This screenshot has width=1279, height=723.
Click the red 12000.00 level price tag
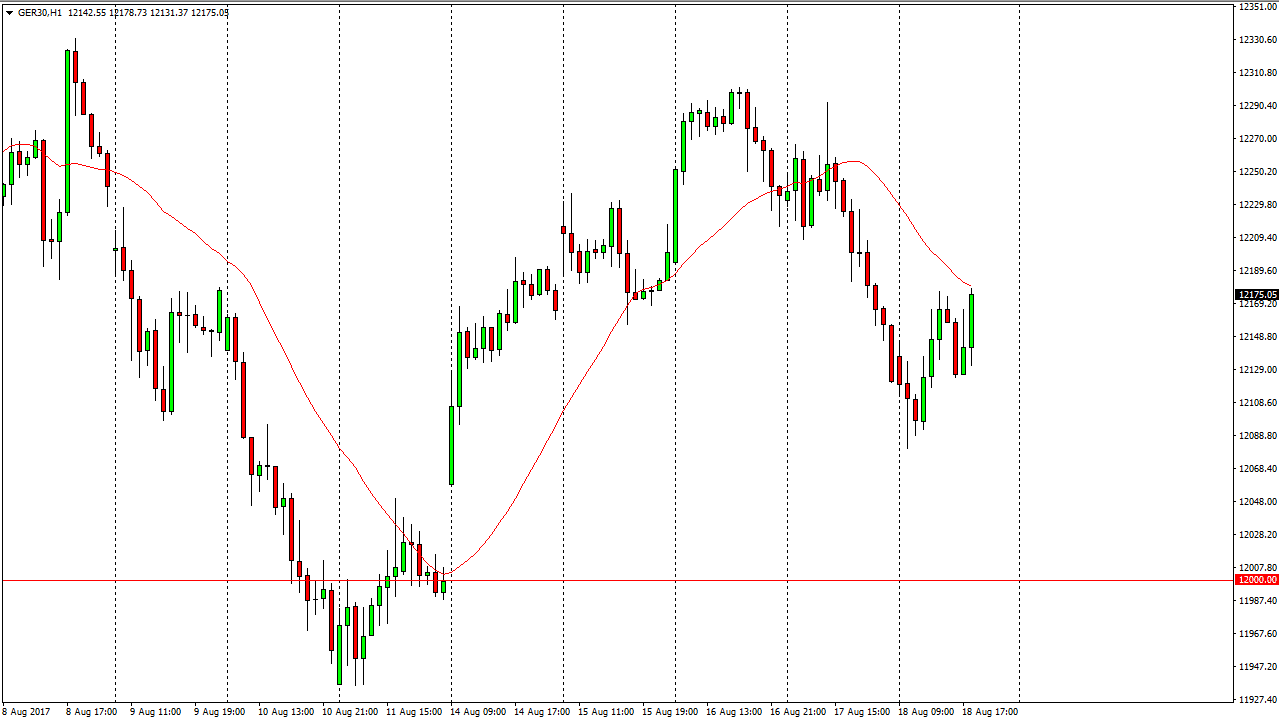1257,580
